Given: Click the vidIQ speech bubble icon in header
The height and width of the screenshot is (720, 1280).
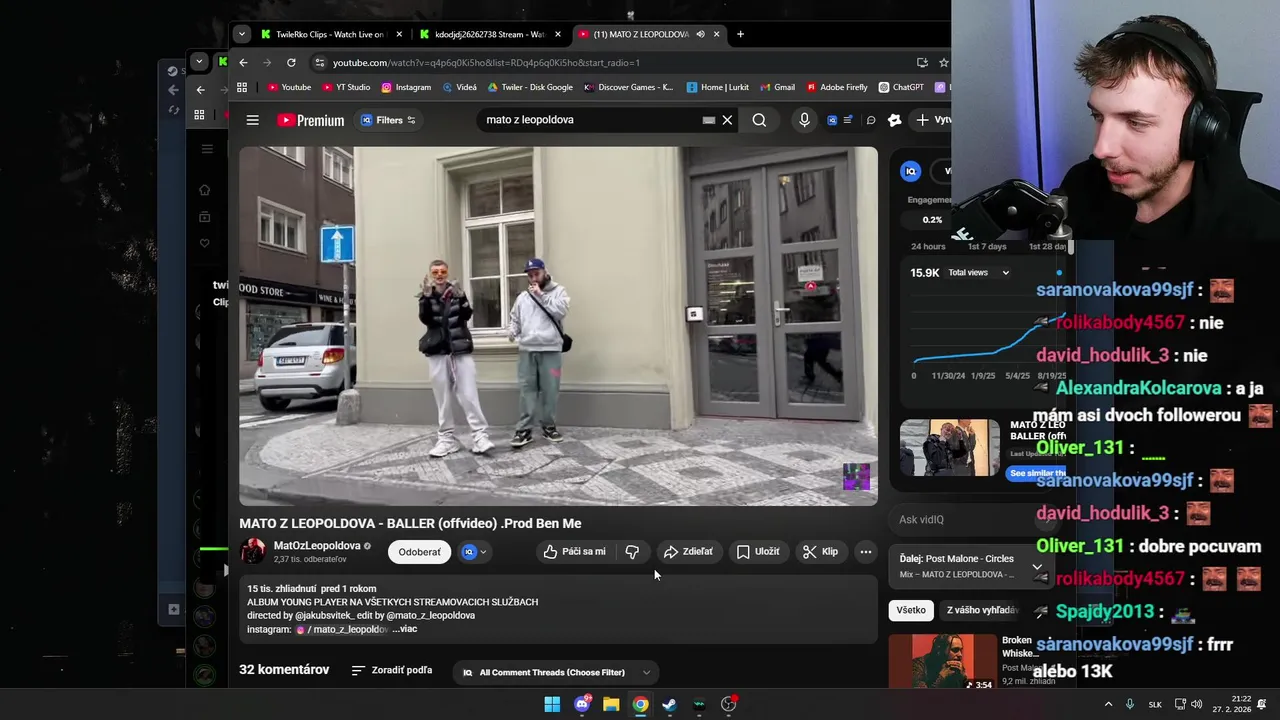Looking at the screenshot, I should [x=871, y=120].
